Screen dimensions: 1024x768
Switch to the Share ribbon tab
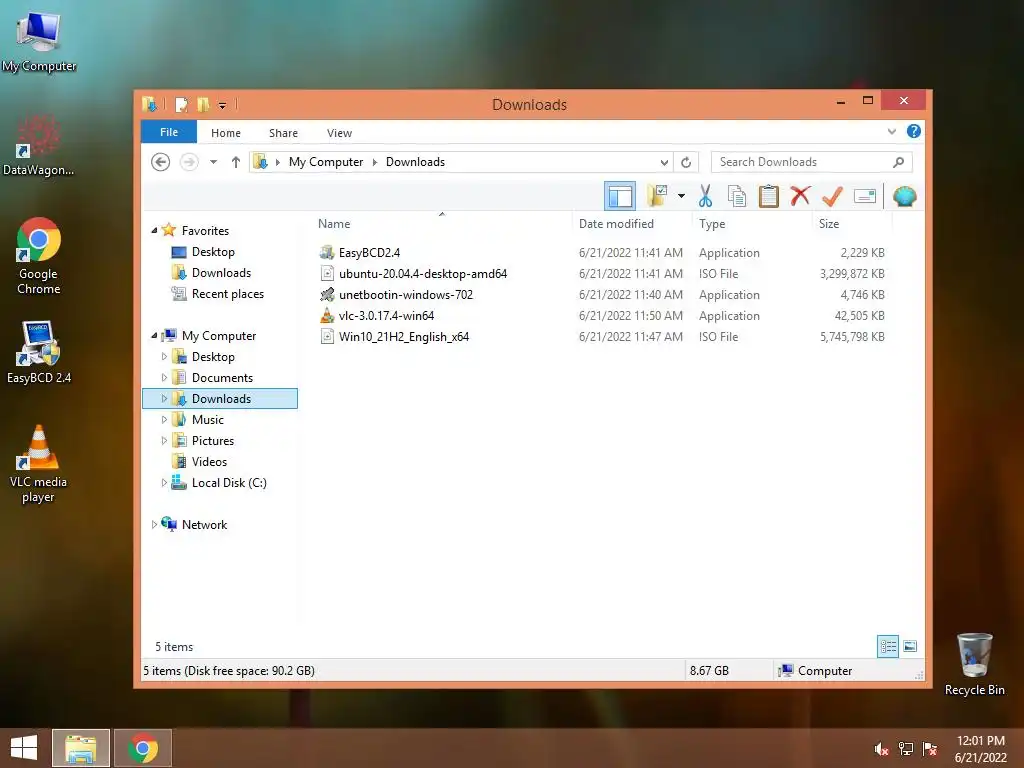(x=283, y=133)
